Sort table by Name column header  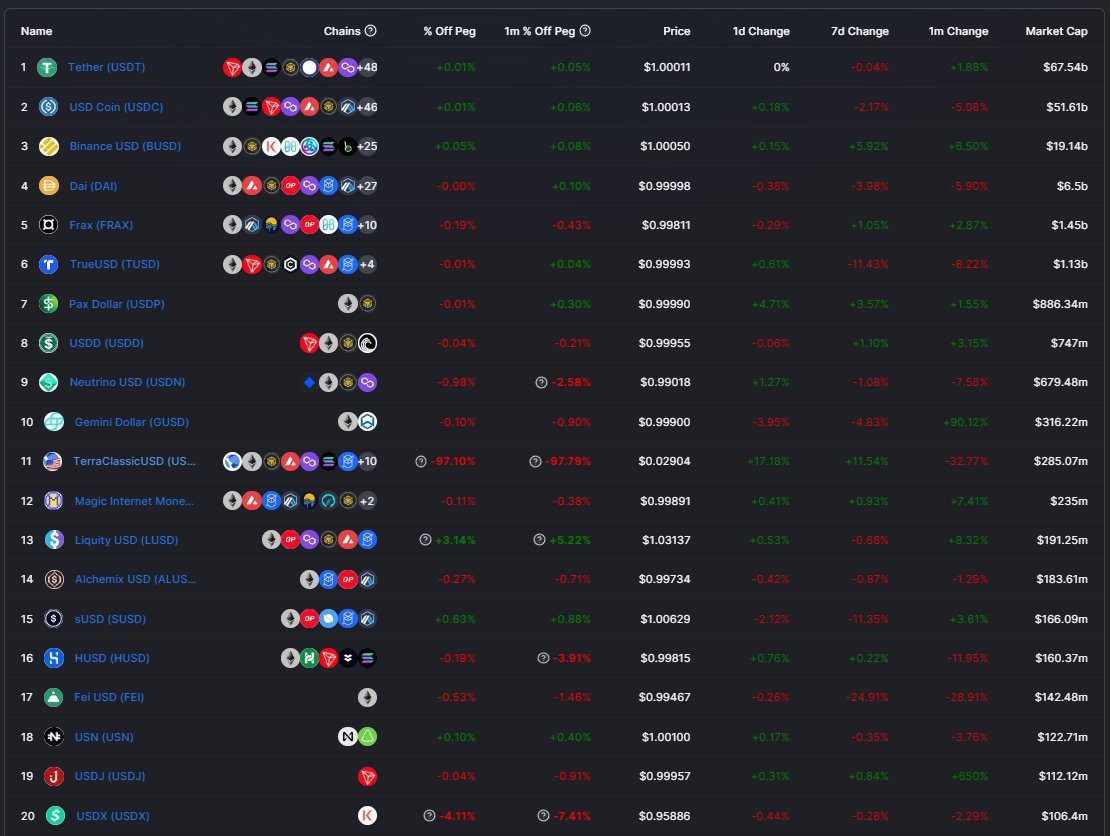[x=36, y=31]
